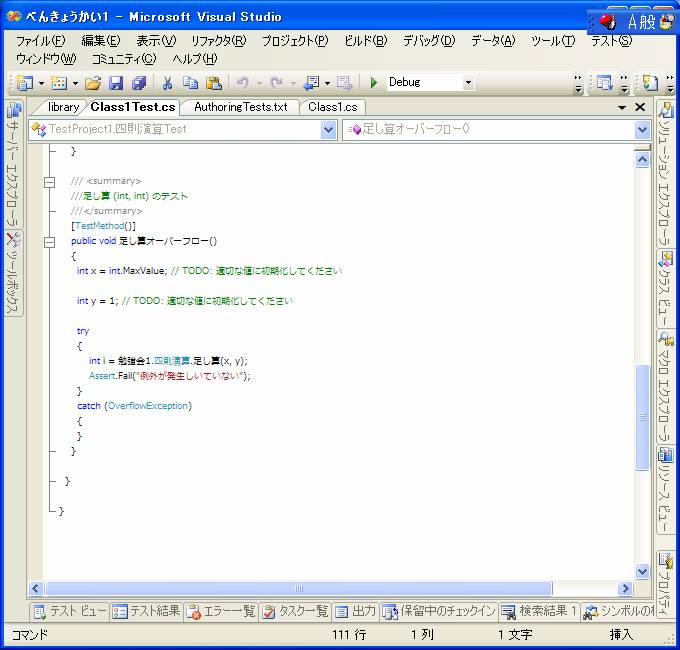Open the エラー一覧 panel tab
This screenshot has width=680, height=650.
[x=222, y=611]
